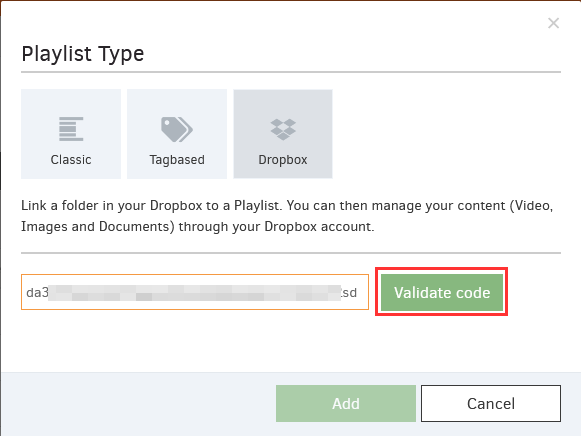Pick the Dropbox logo icon
The image size is (581, 436).
283,129
